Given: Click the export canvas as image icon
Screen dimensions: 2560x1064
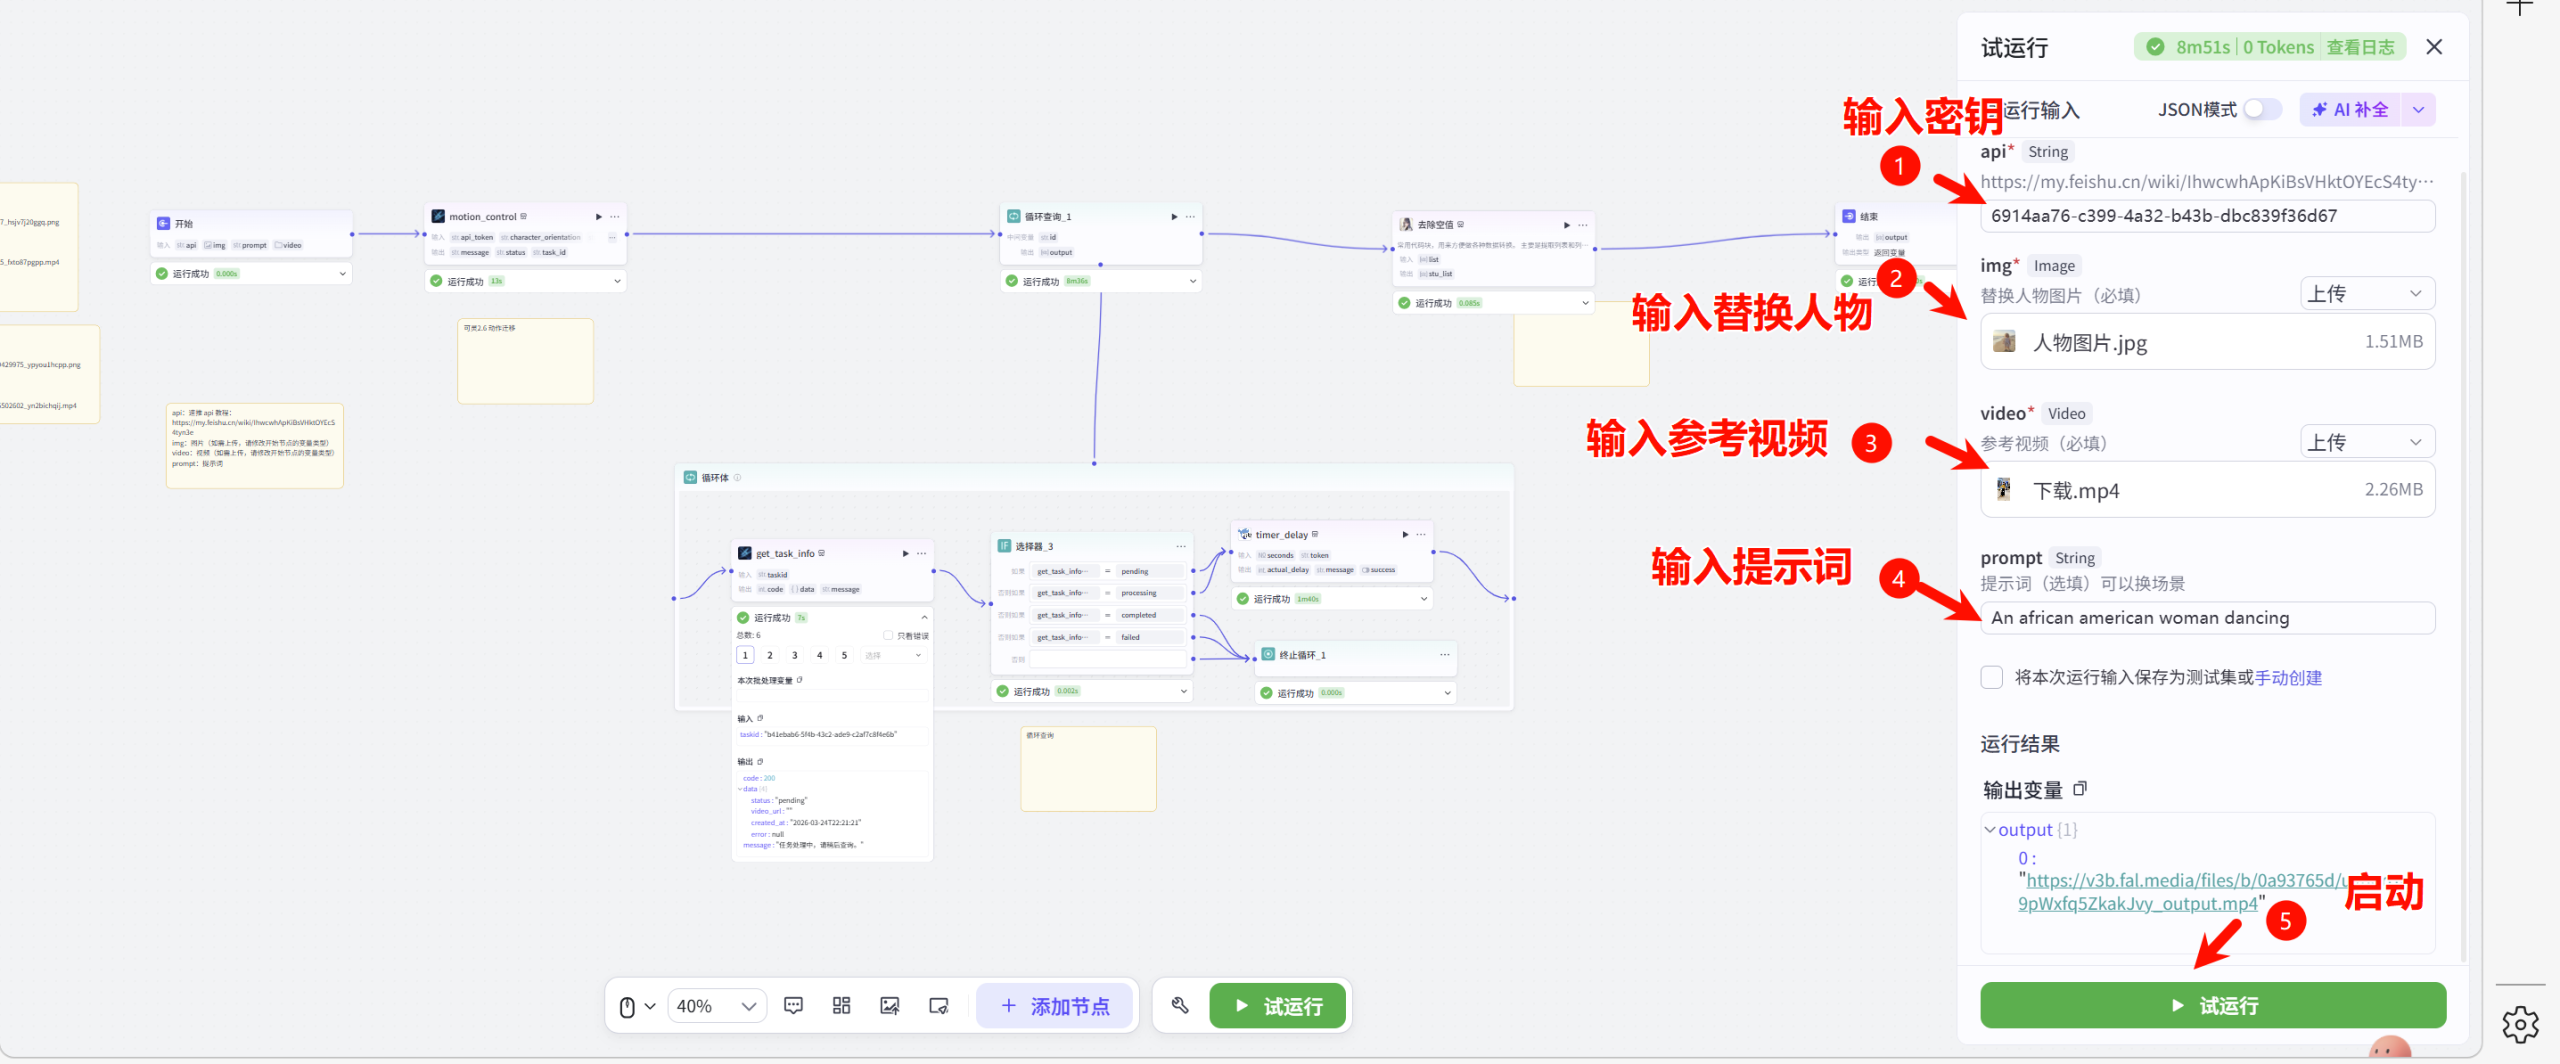Looking at the screenshot, I should click(889, 1005).
